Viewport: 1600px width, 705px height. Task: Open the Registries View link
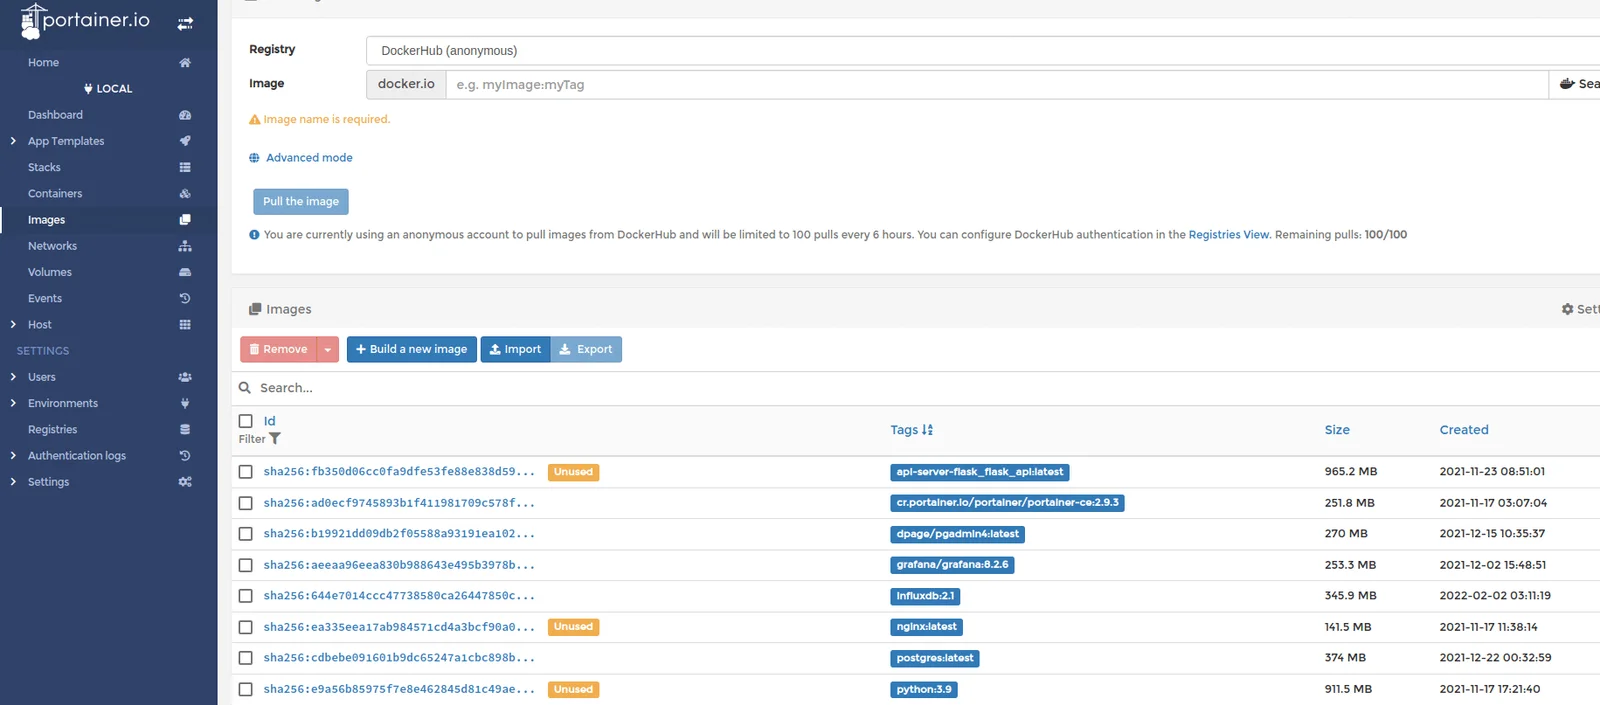coord(1229,235)
